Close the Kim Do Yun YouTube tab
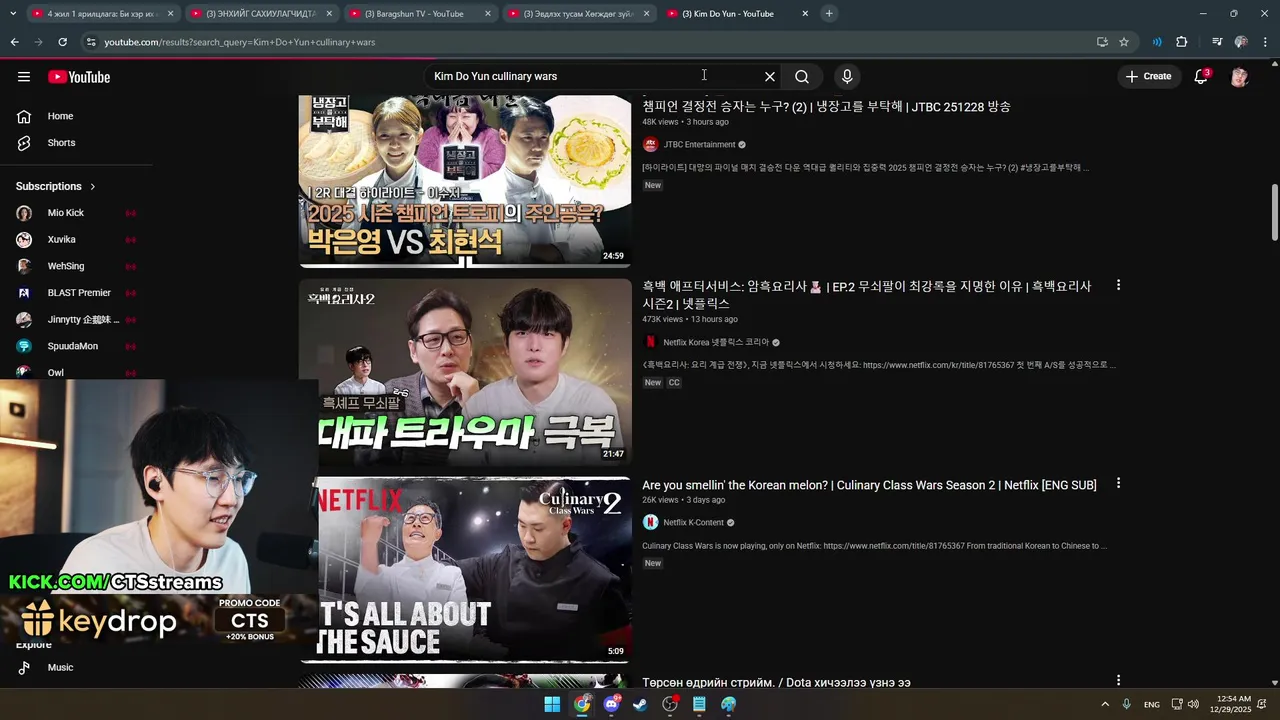This screenshot has width=1280, height=720. tap(805, 14)
